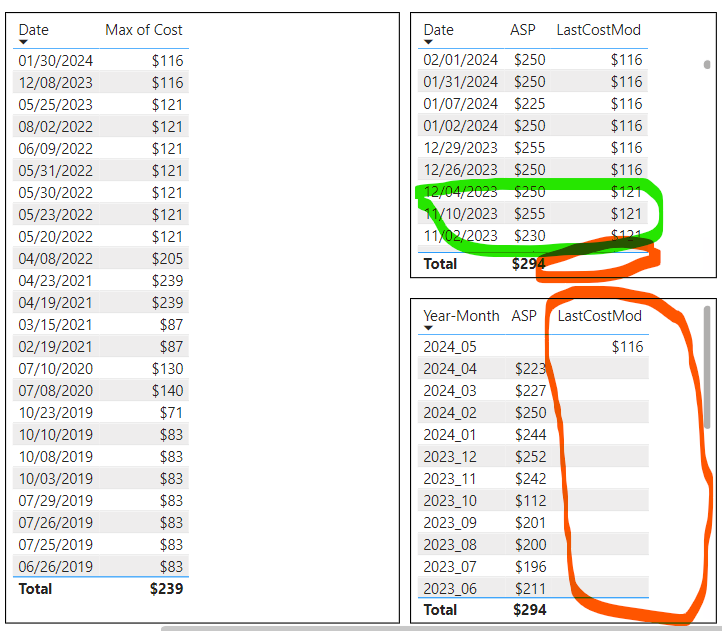Select the 12/26/2023 date cell

460,169
